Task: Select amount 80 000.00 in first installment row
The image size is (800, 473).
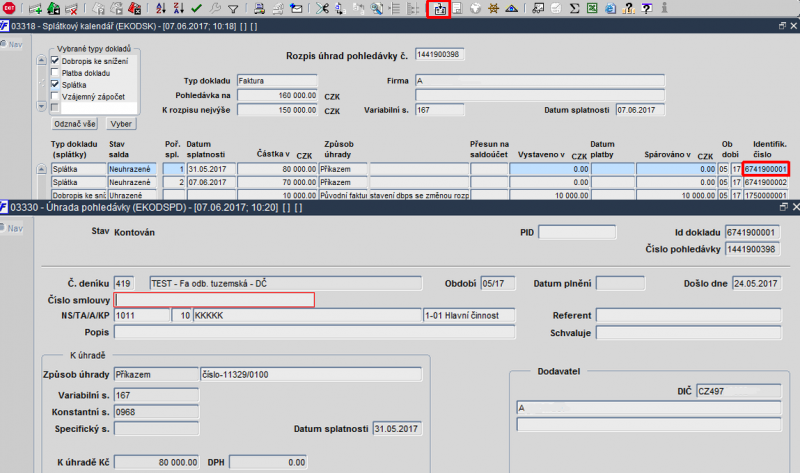Action: click(277, 169)
